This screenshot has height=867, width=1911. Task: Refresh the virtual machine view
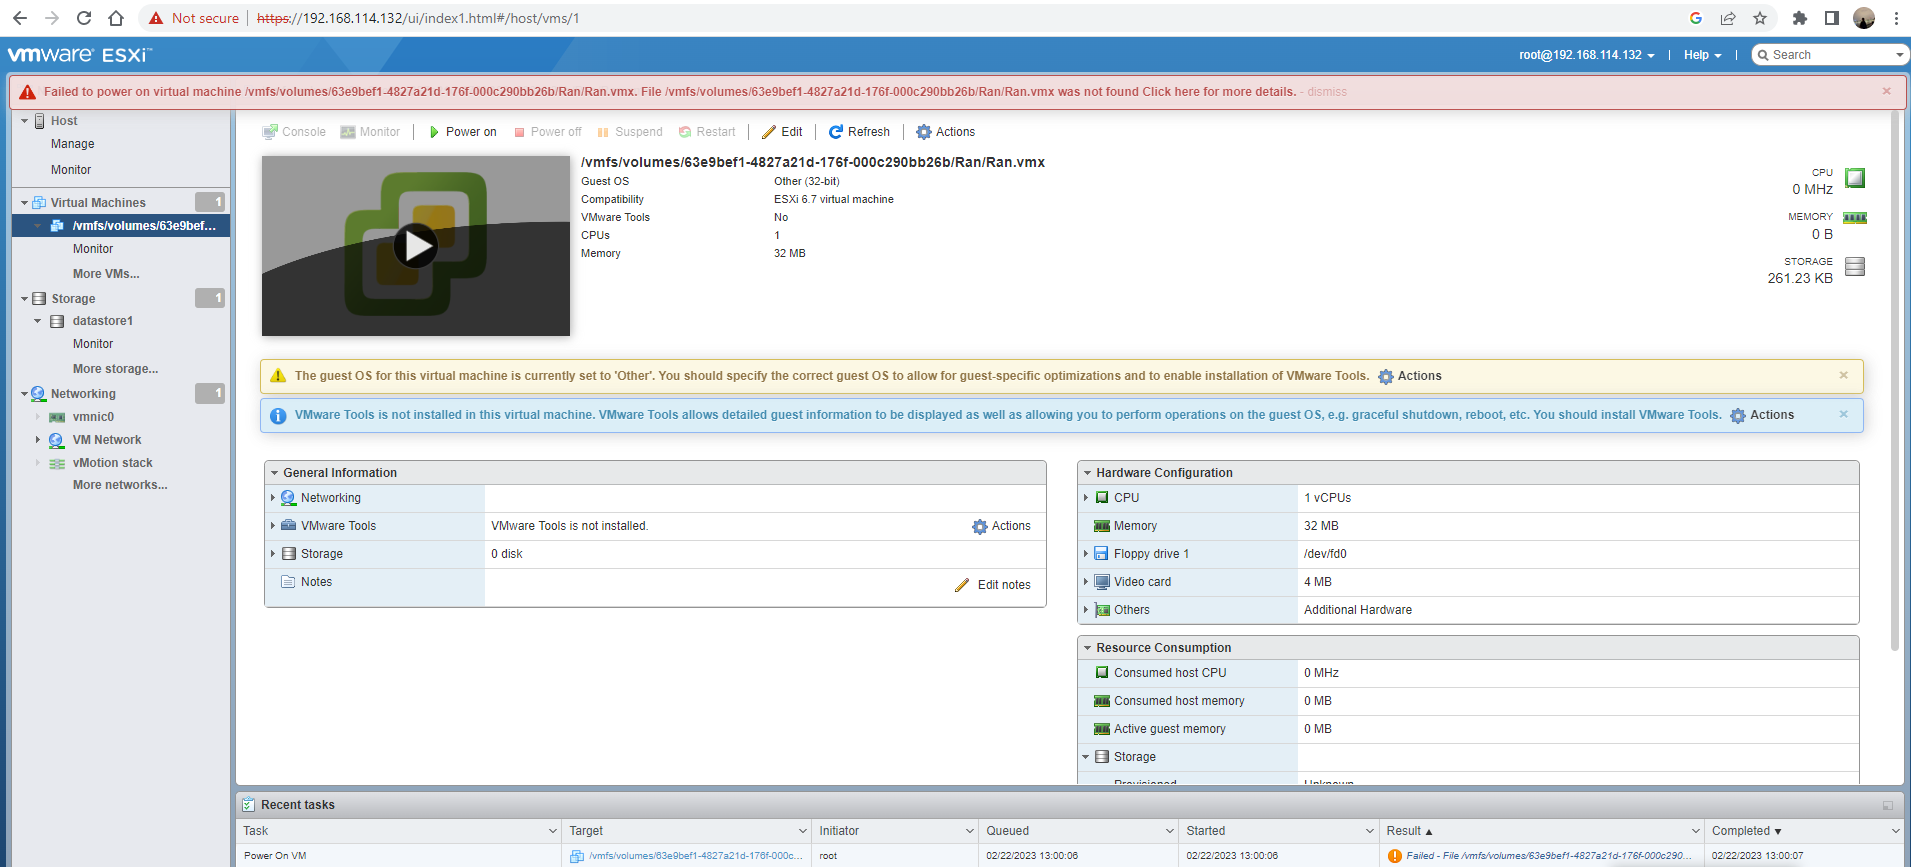[859, 132]
